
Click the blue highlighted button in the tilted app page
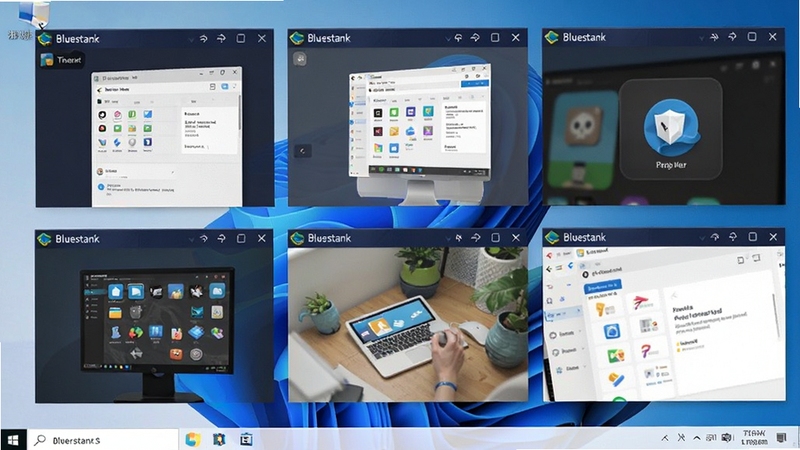pos(603,286)
